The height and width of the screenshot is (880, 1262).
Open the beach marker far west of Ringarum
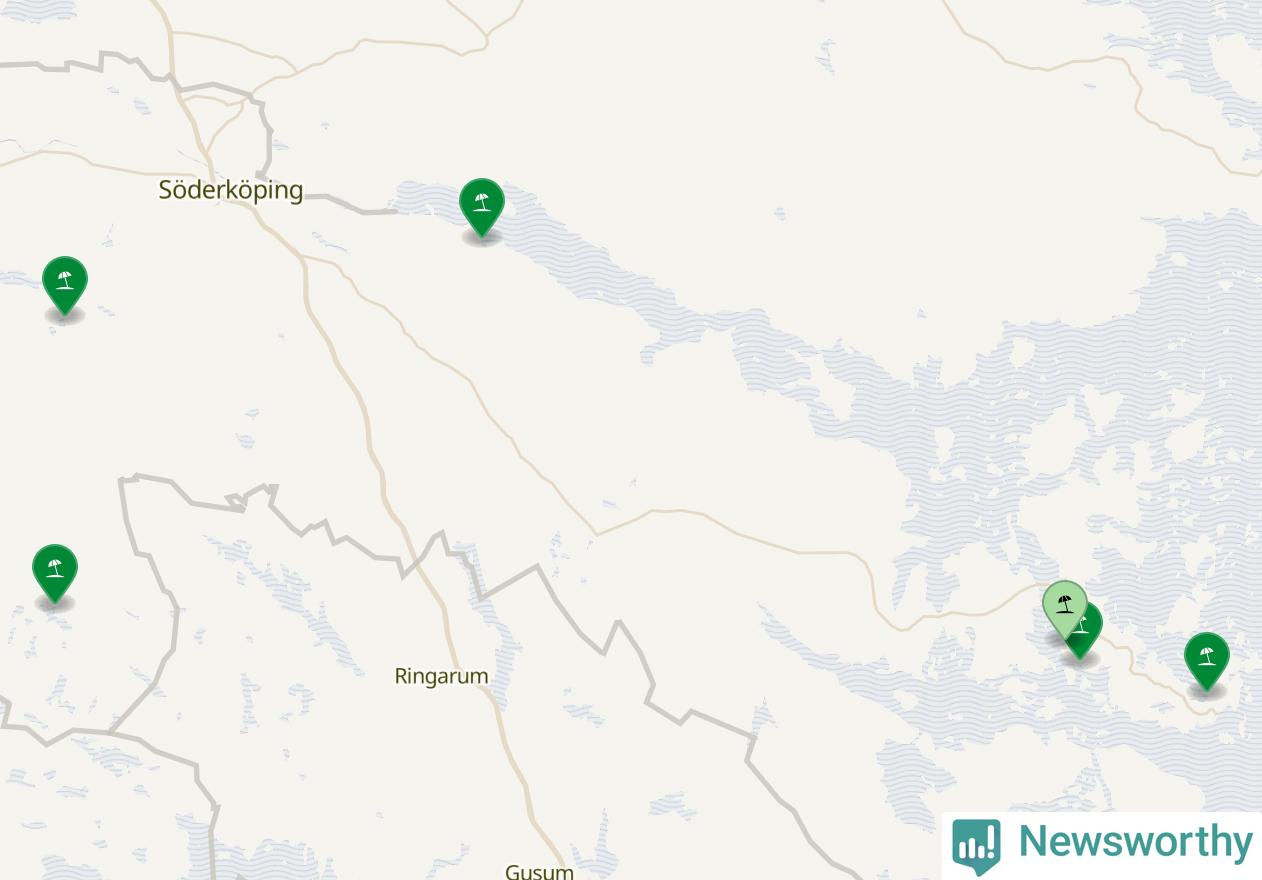(54, 573)
